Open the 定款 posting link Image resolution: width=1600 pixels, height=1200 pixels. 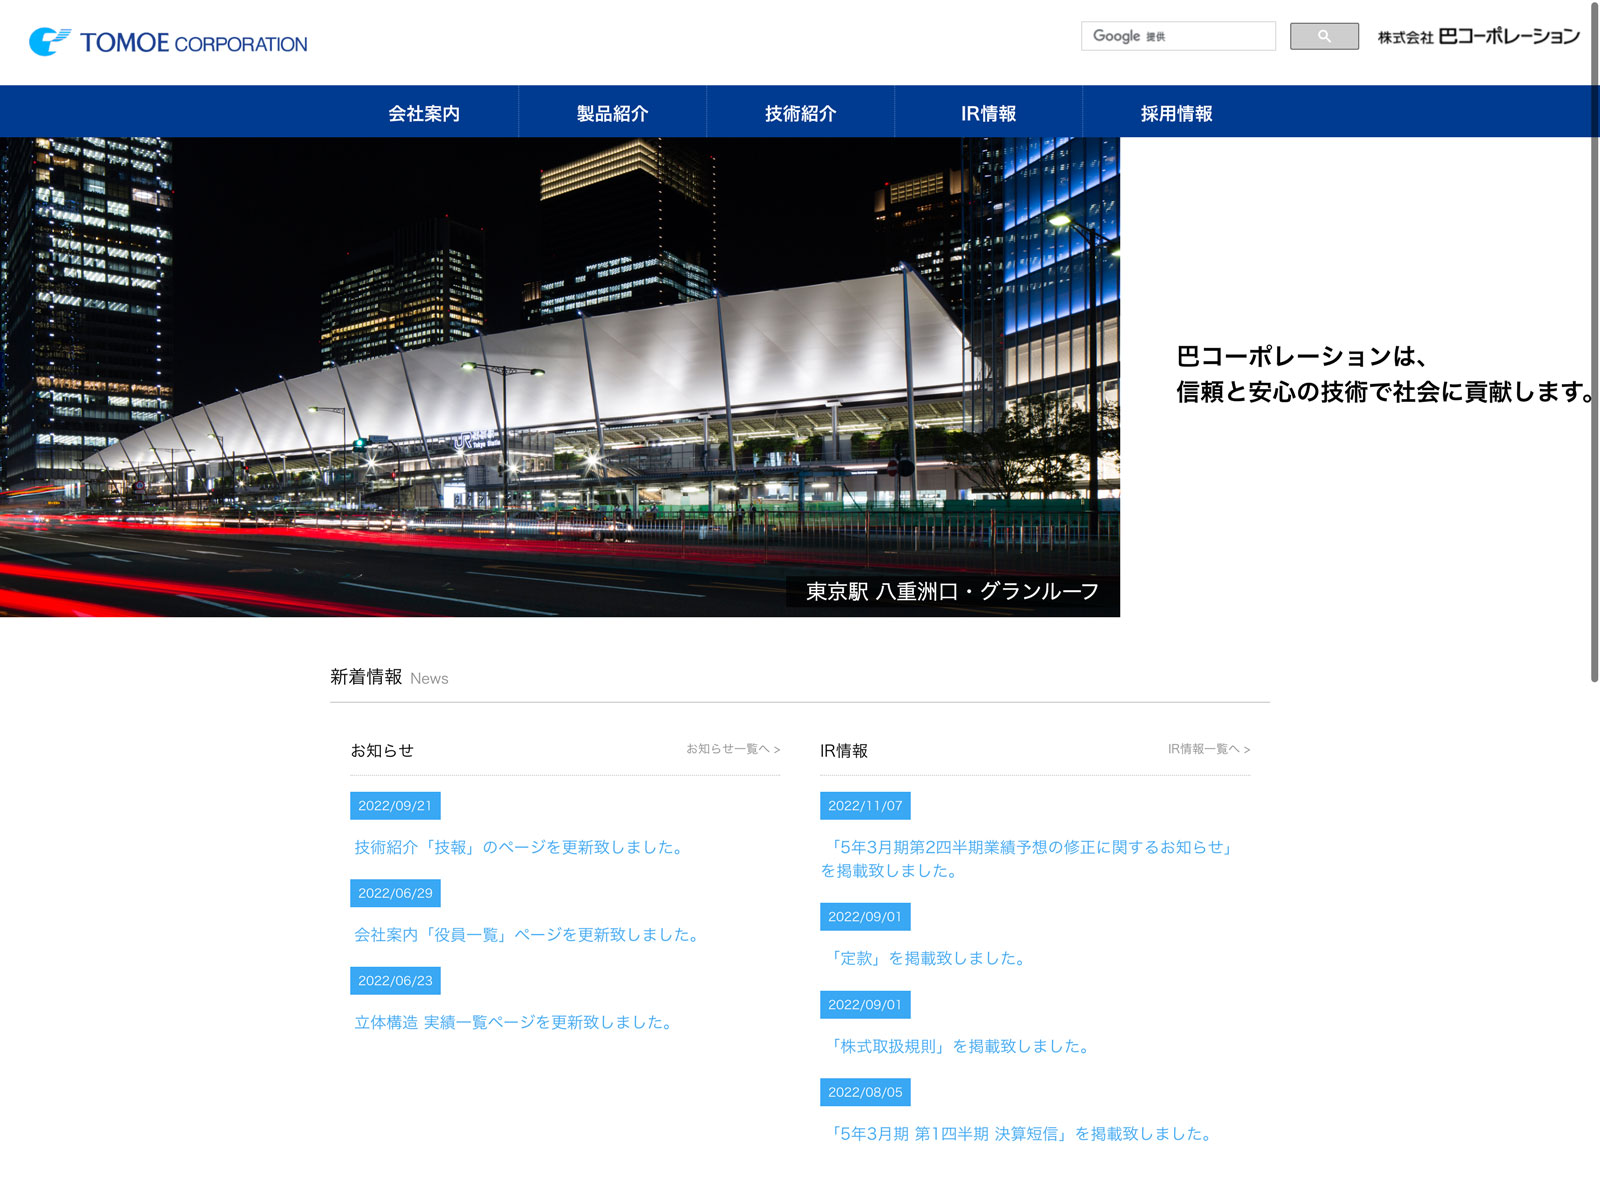pyautogui.click(x=924, y=958)
